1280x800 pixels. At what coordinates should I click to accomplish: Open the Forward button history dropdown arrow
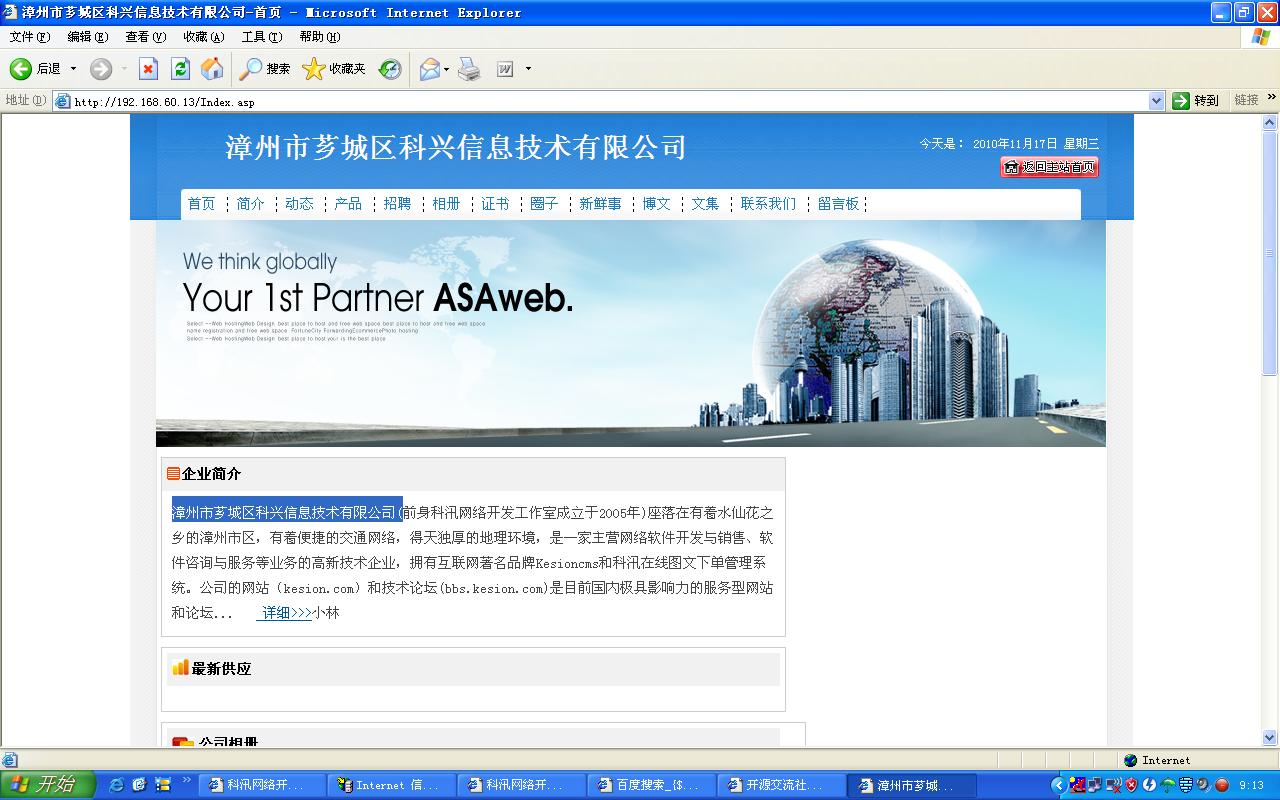[x=124, y=69]
